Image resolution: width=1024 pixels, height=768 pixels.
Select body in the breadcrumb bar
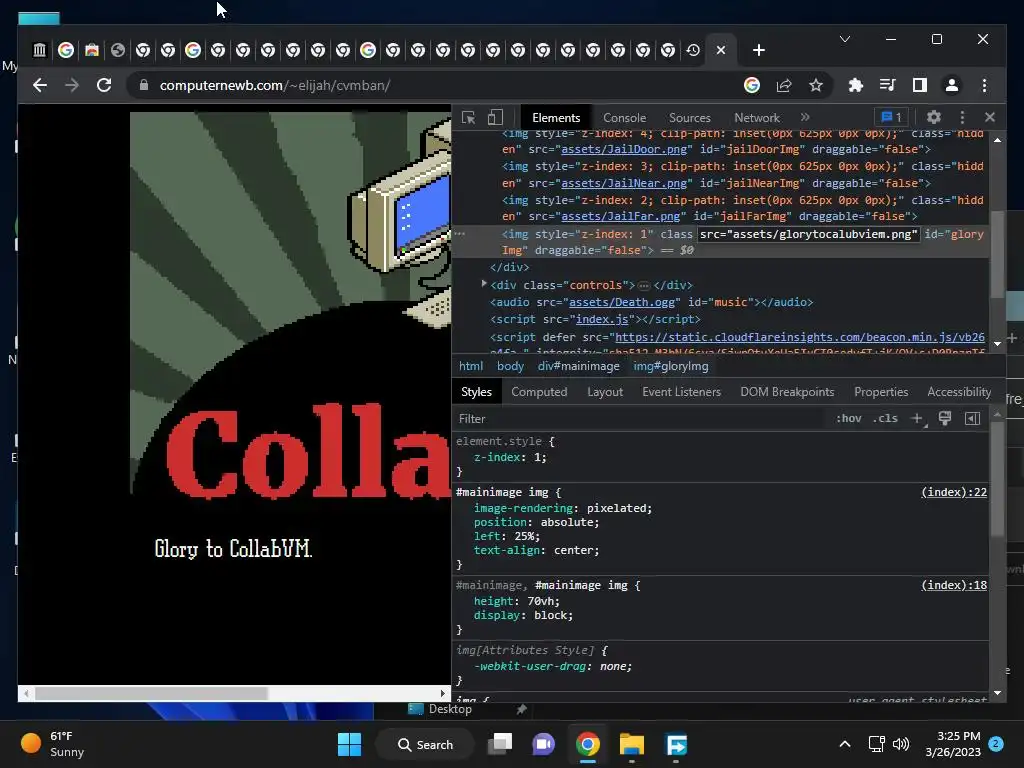click(x=510, y=366)
